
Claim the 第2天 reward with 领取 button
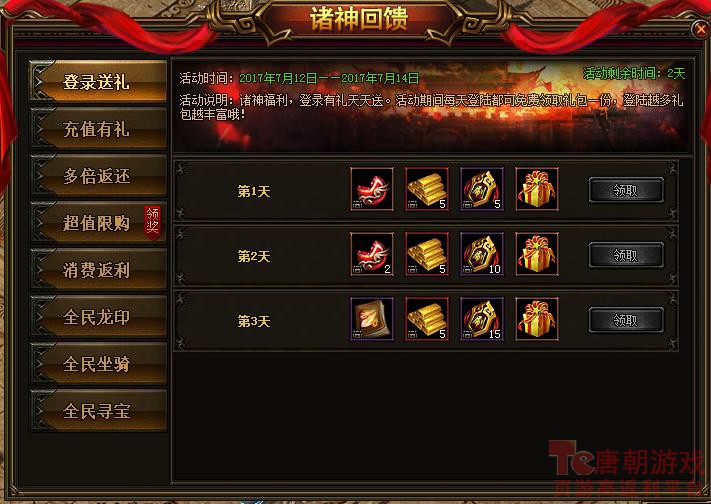point(626,255)
